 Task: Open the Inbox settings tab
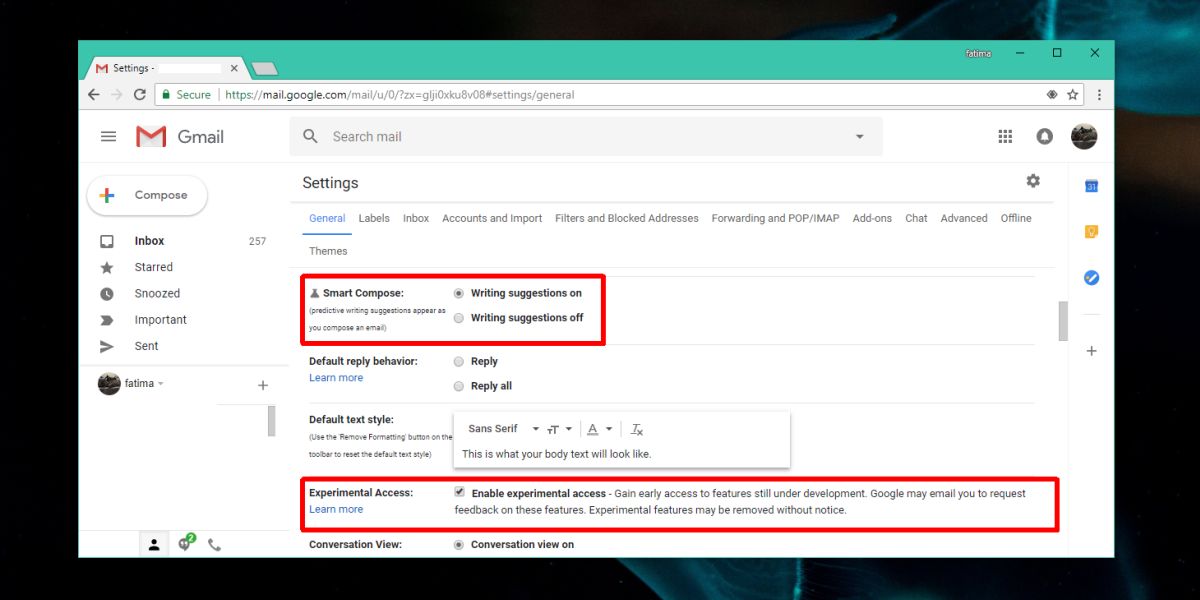pos(416,218)
